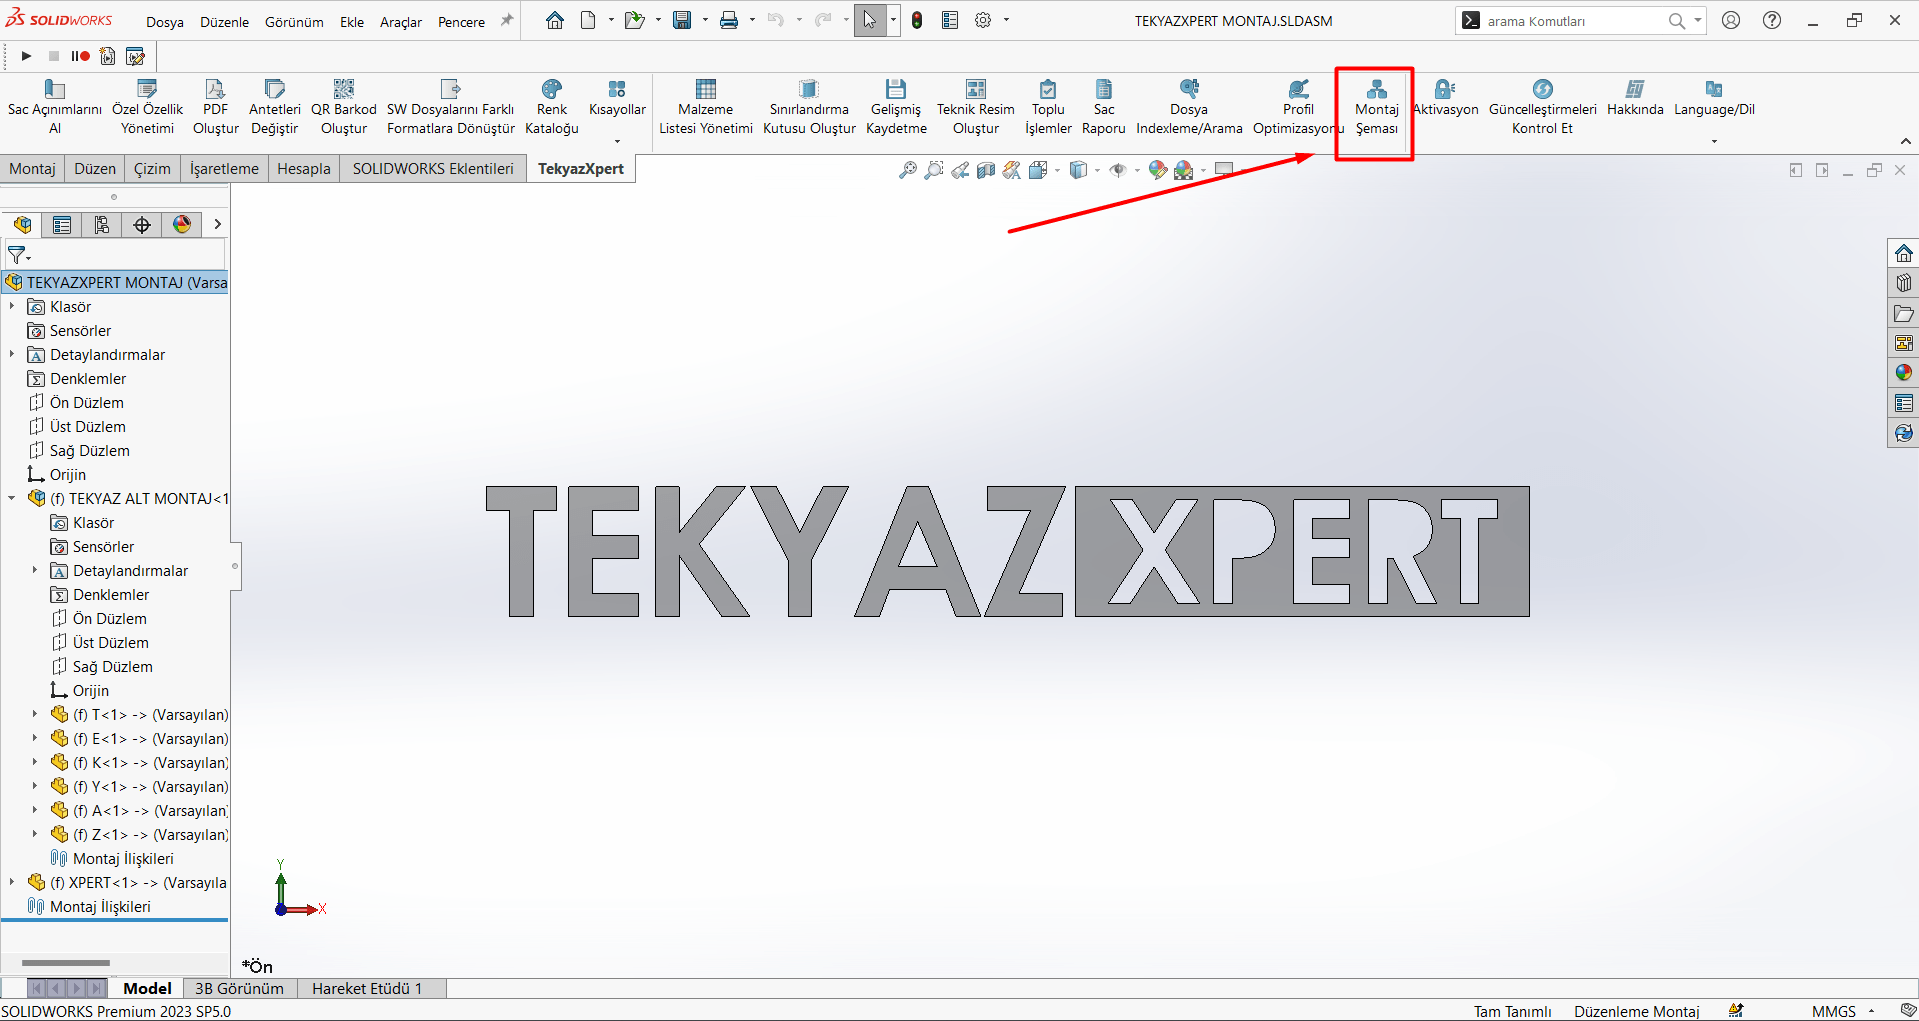Open Gelişmiş Kaydetme tool
This screenshot has height=1021, width=1919.
pyautogui.click(x=896, y=107)
